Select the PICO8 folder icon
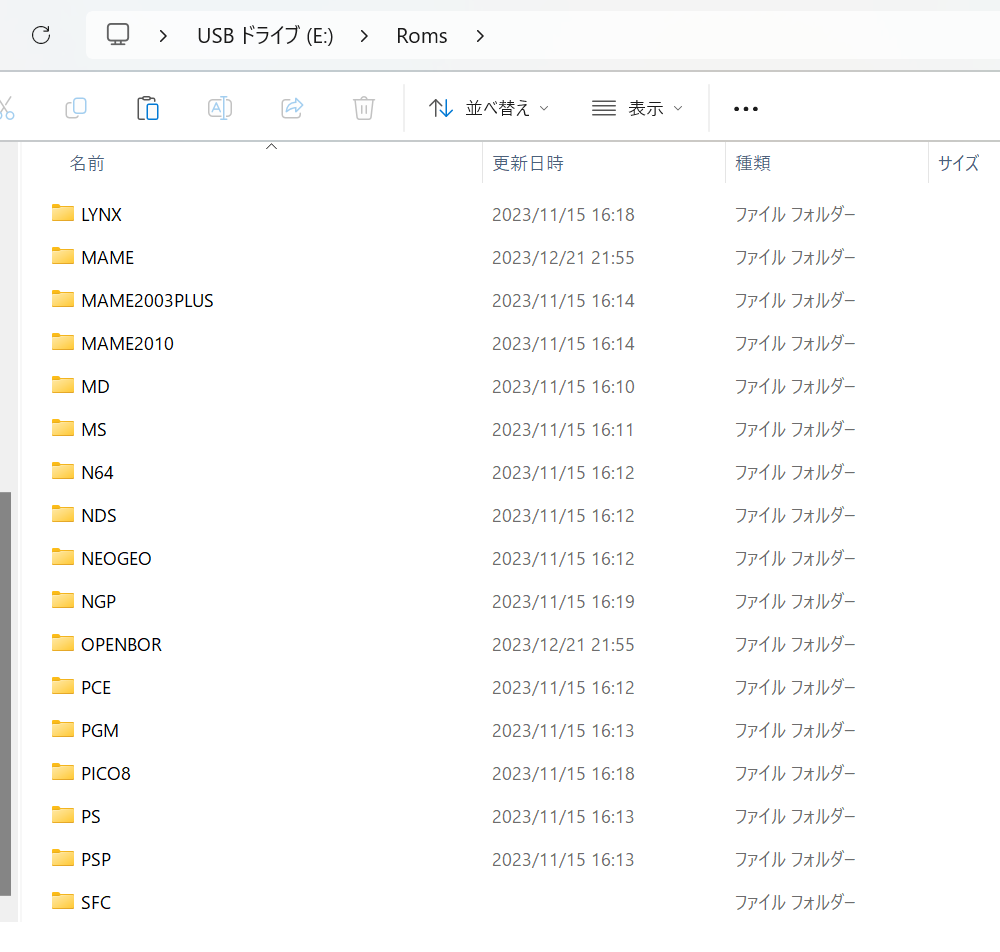The height and width of the screenshot is (952, 1000). point(62,772)
